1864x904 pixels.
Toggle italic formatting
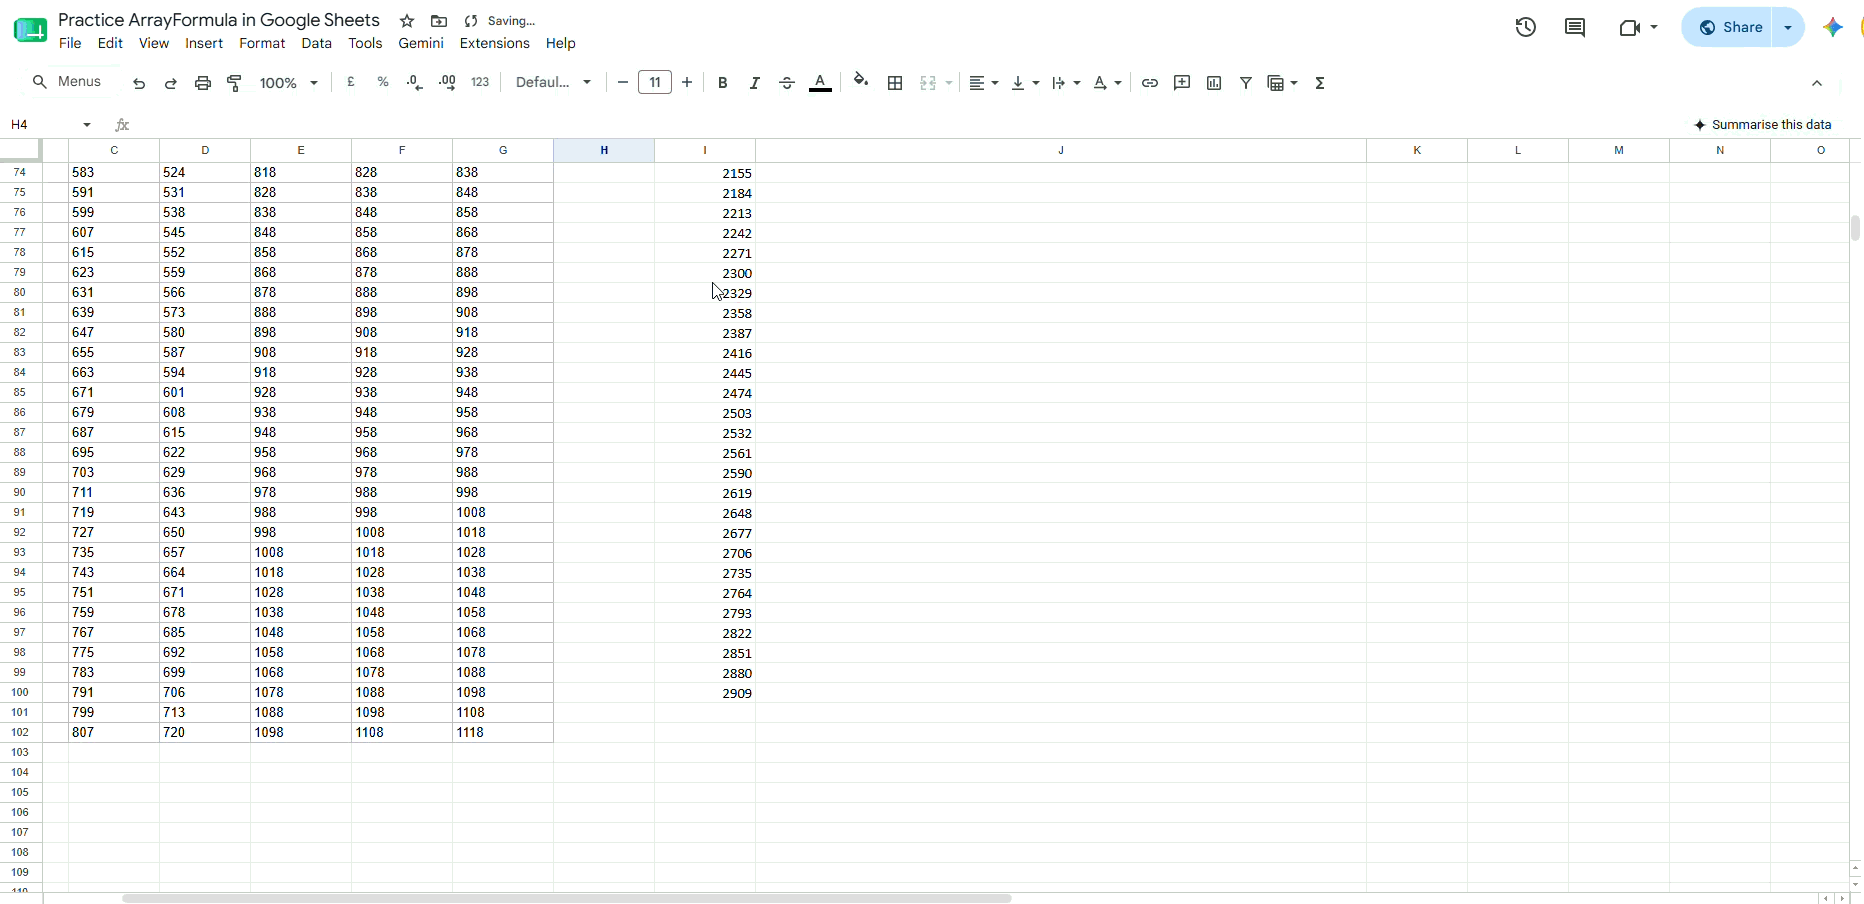click(x=755, y=83)
